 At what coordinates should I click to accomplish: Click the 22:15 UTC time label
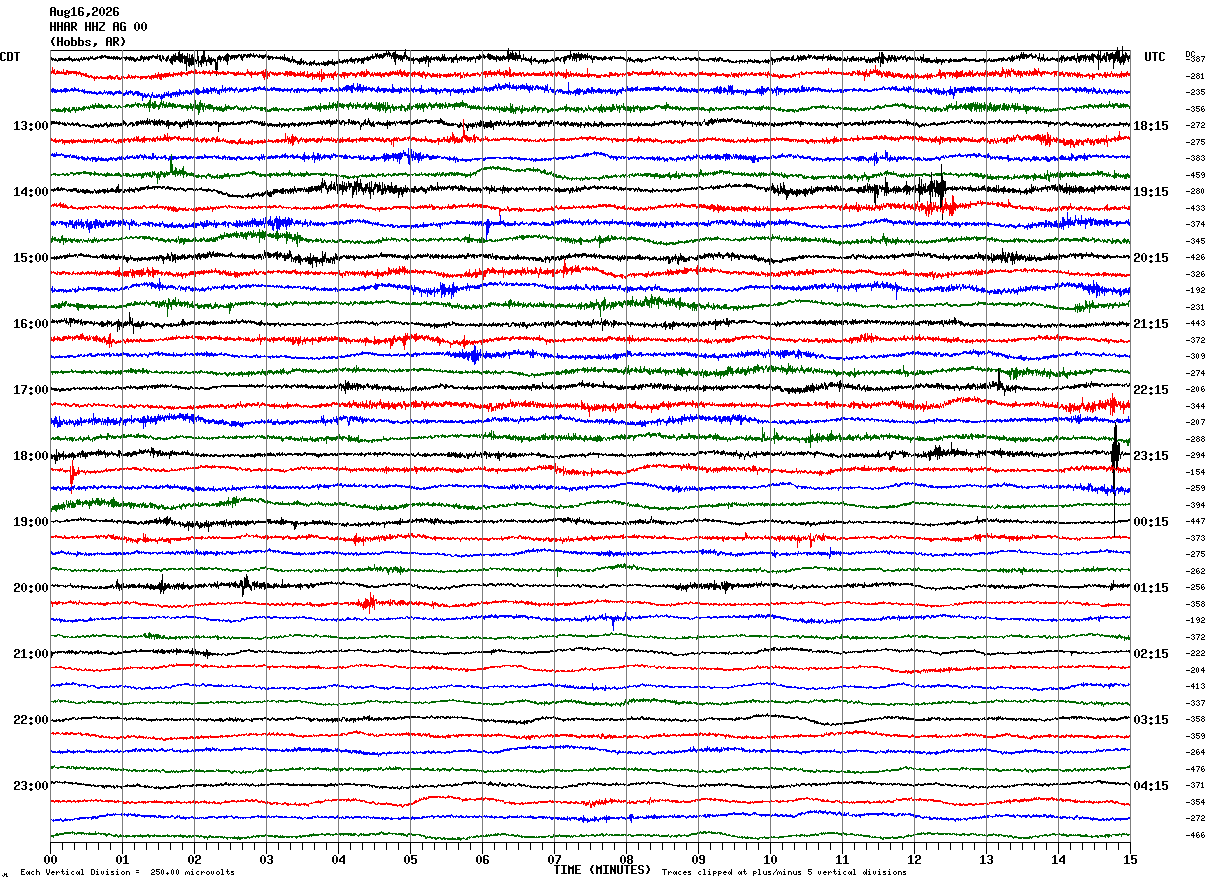1151,390
